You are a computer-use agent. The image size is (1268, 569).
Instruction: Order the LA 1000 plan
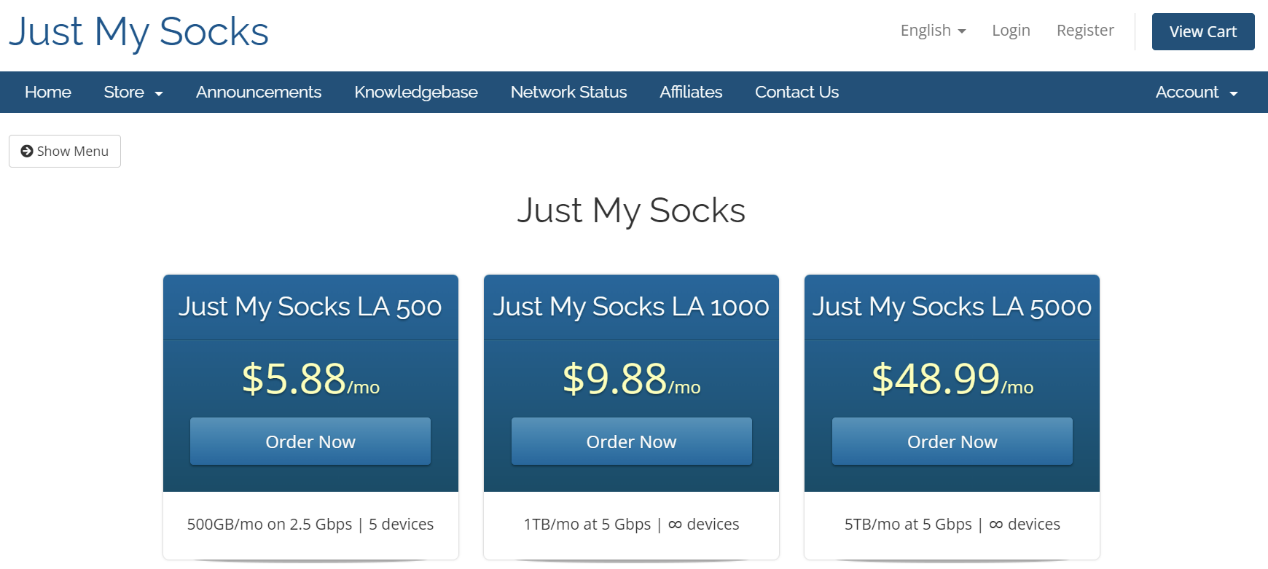tap(631, 441)
